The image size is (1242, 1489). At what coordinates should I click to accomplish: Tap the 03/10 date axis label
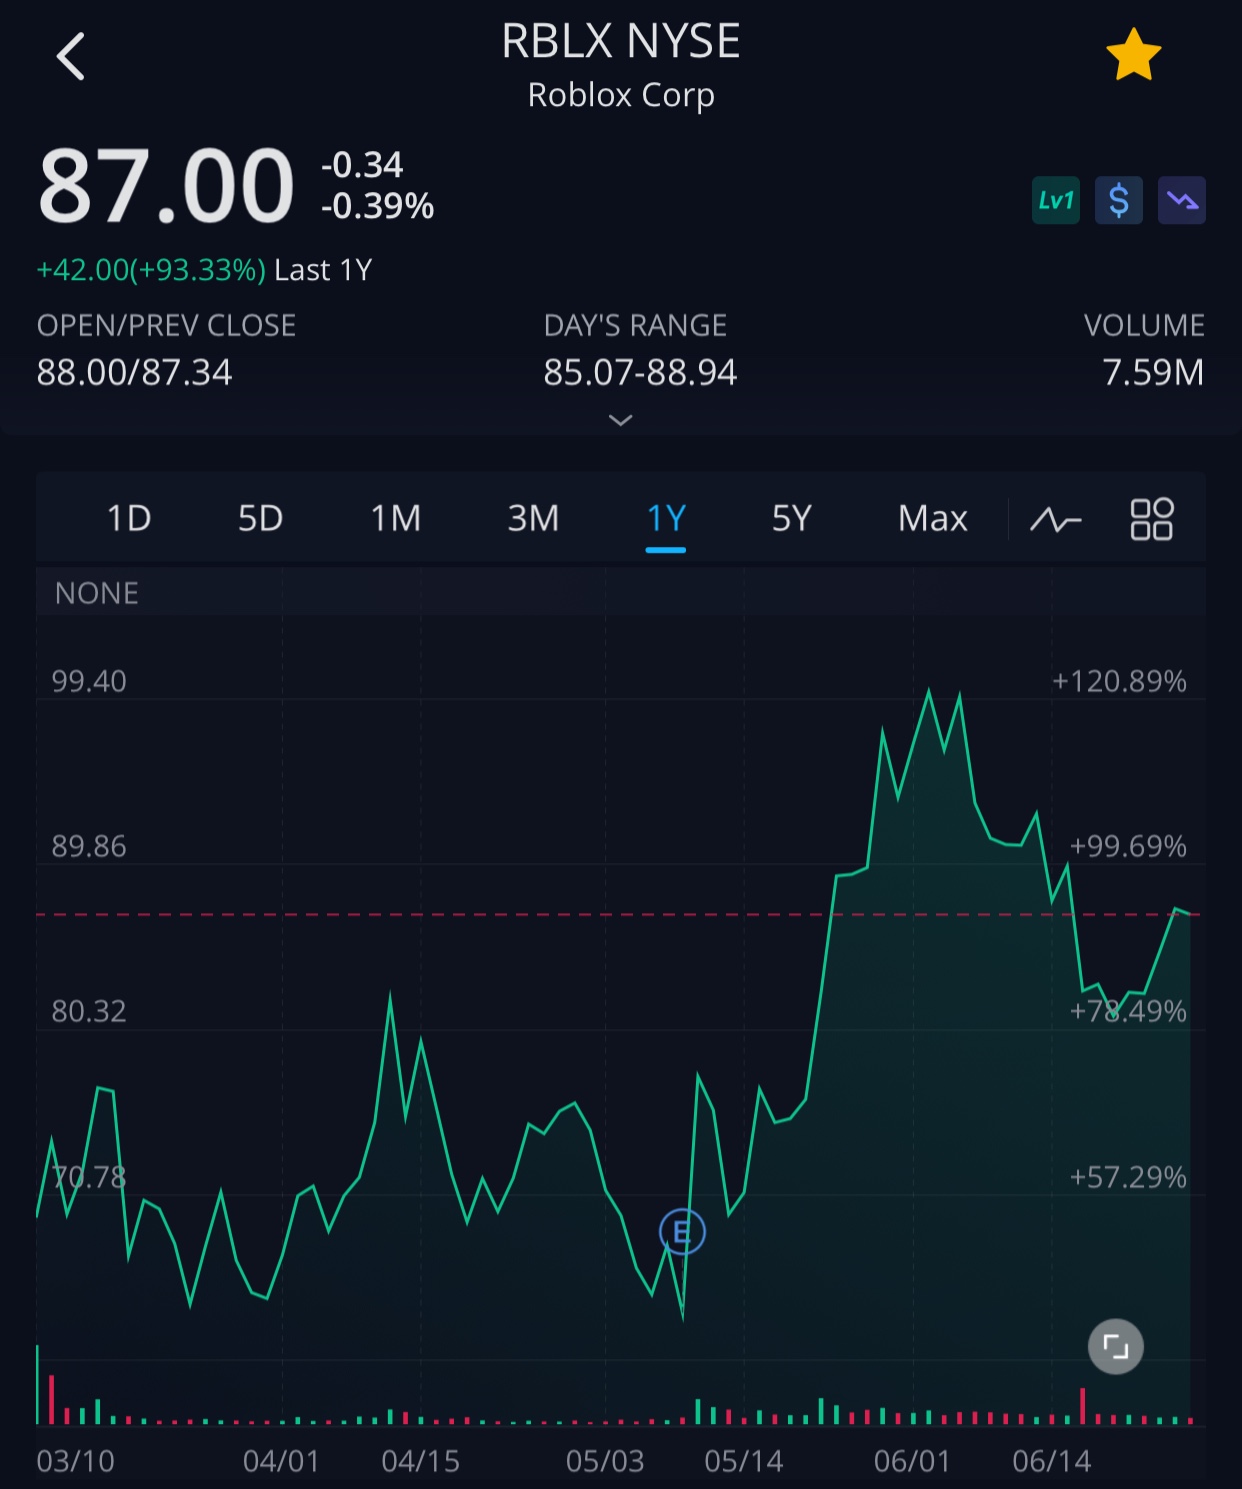click(x=75, y=1461)
